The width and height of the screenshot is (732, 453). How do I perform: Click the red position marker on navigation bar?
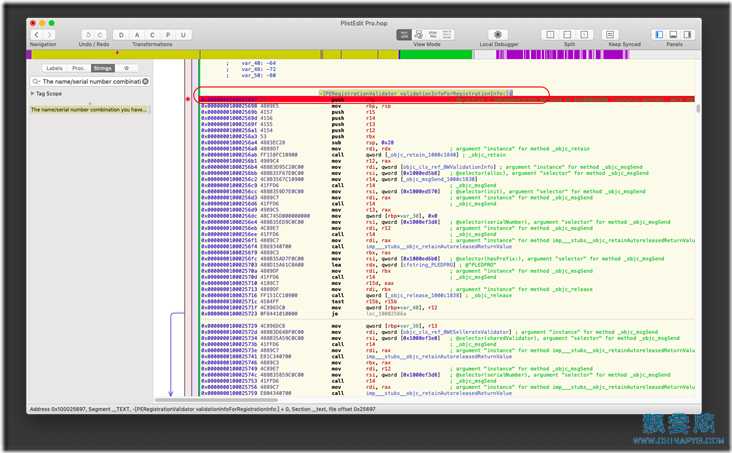pos(117,53)
